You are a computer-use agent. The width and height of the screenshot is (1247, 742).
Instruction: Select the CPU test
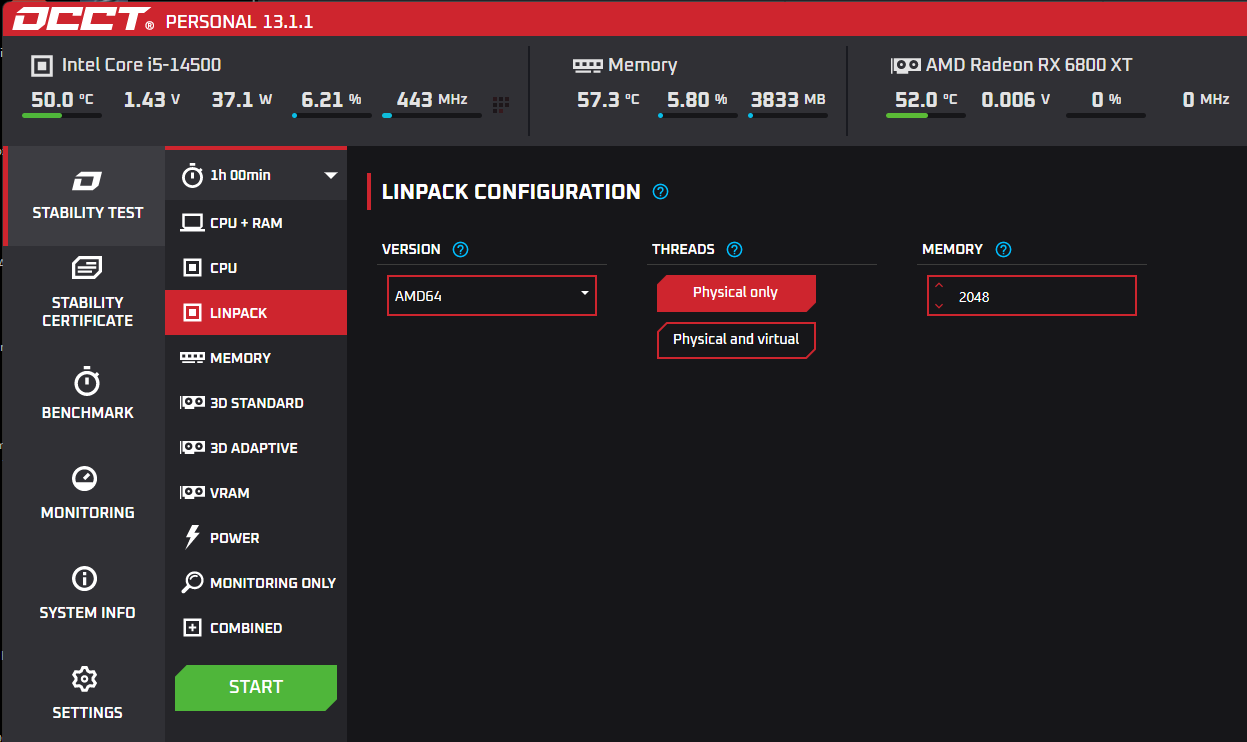pos(256,268)
